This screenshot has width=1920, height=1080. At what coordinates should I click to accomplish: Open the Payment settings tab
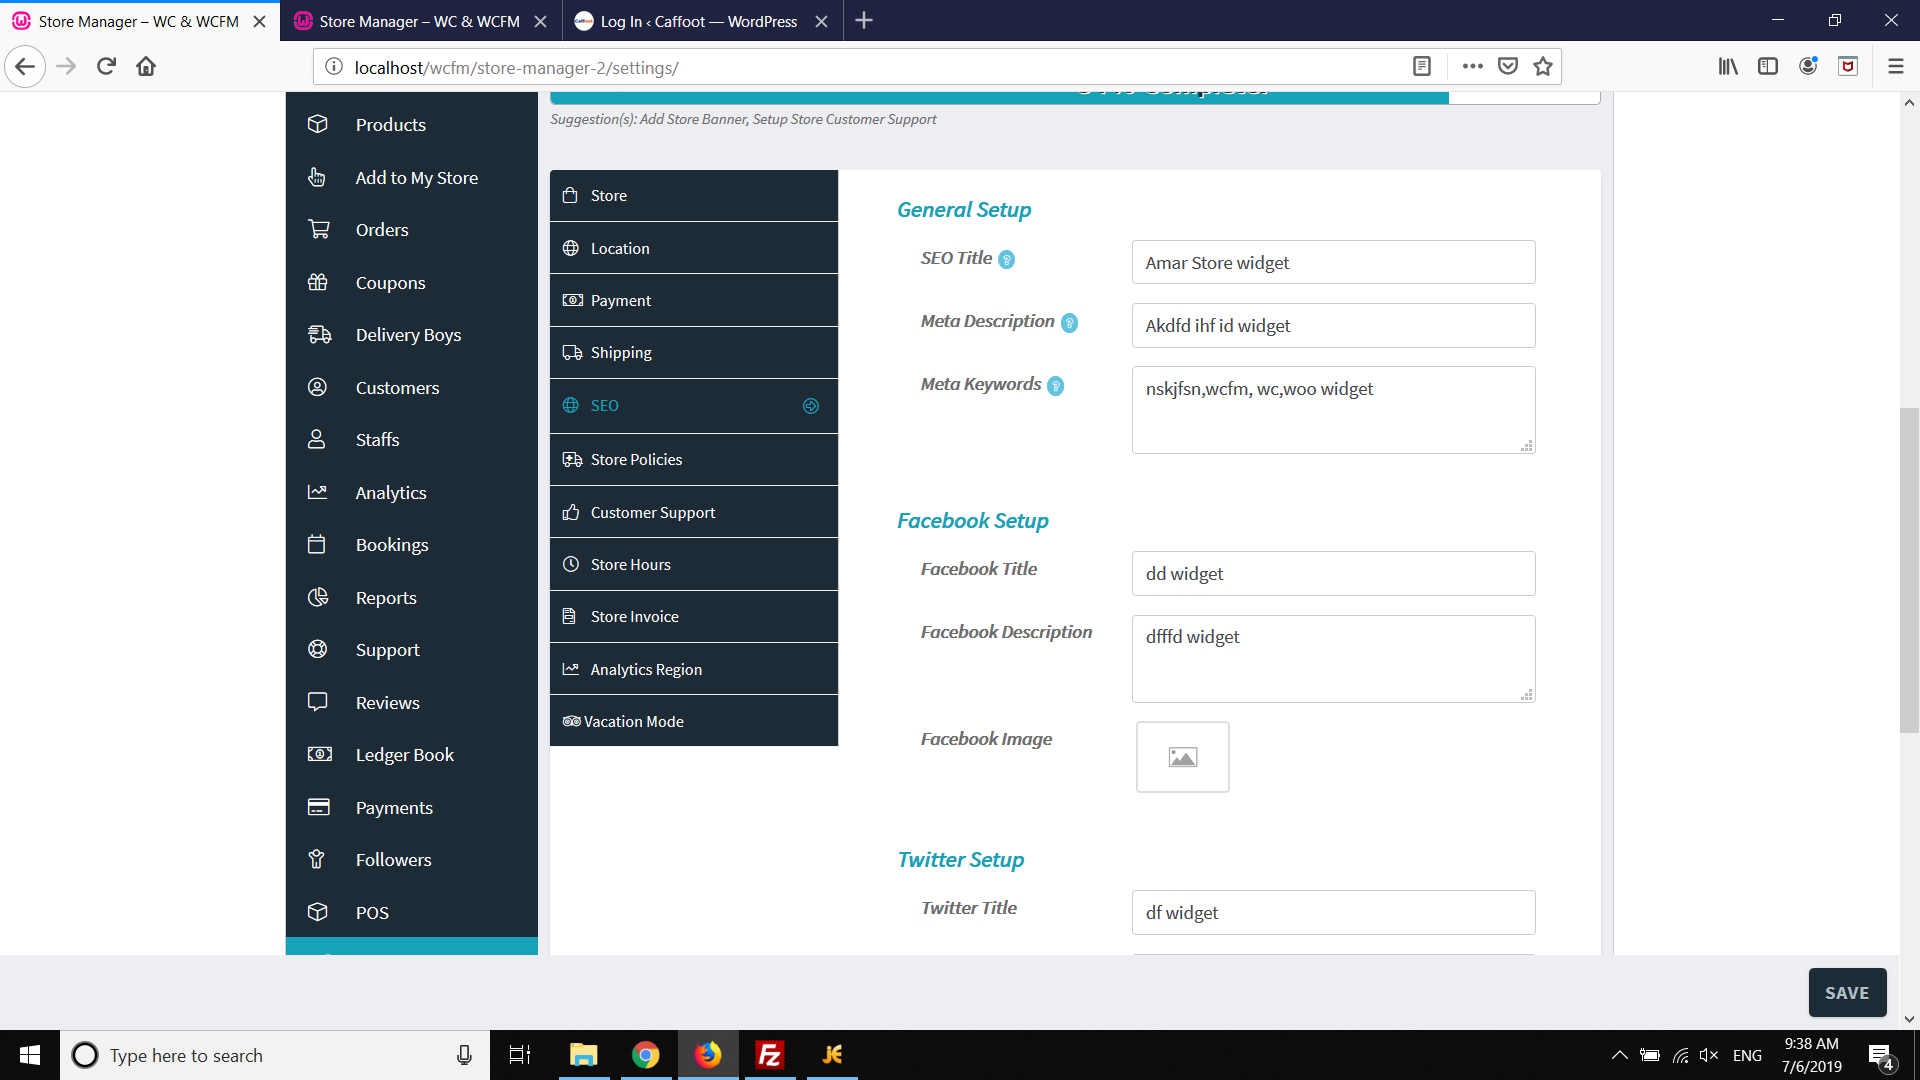tap(694, 300)
